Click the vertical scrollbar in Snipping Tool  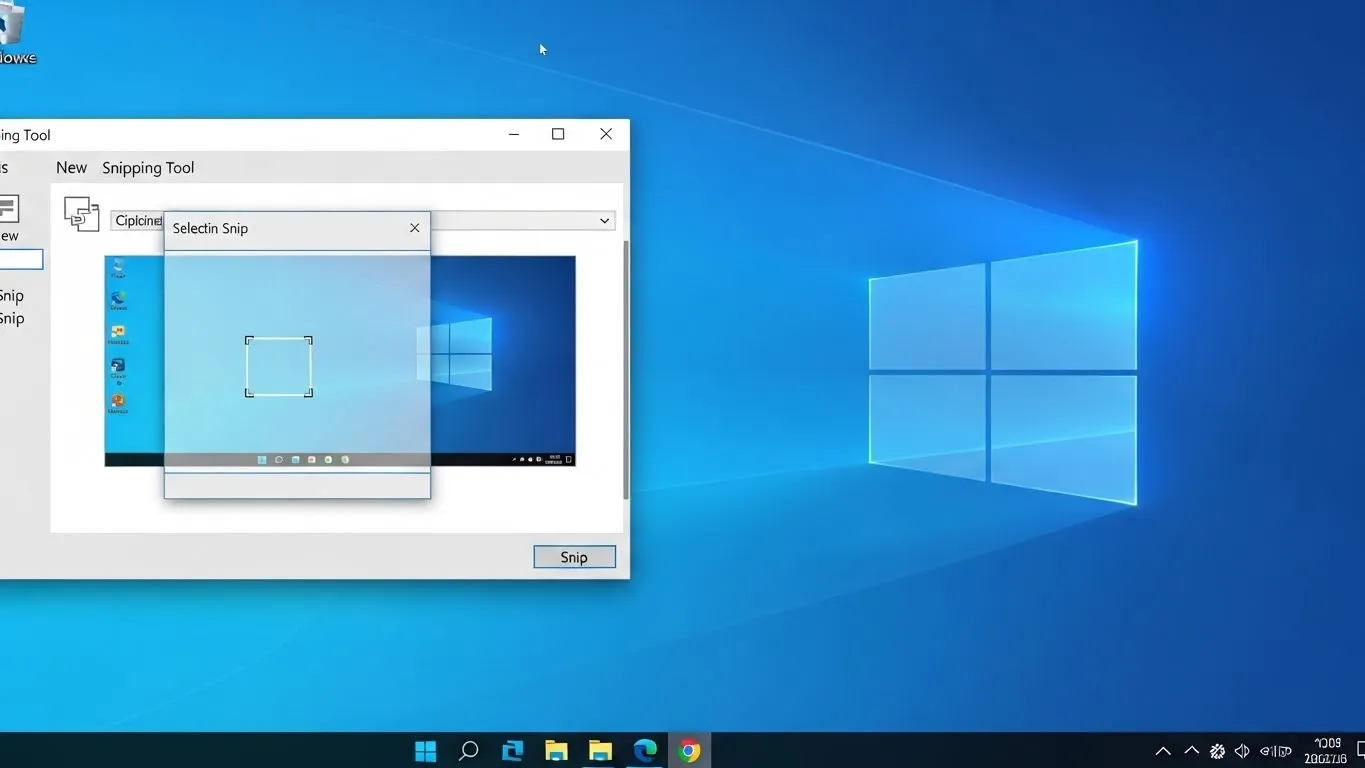[x=626, y=370]
